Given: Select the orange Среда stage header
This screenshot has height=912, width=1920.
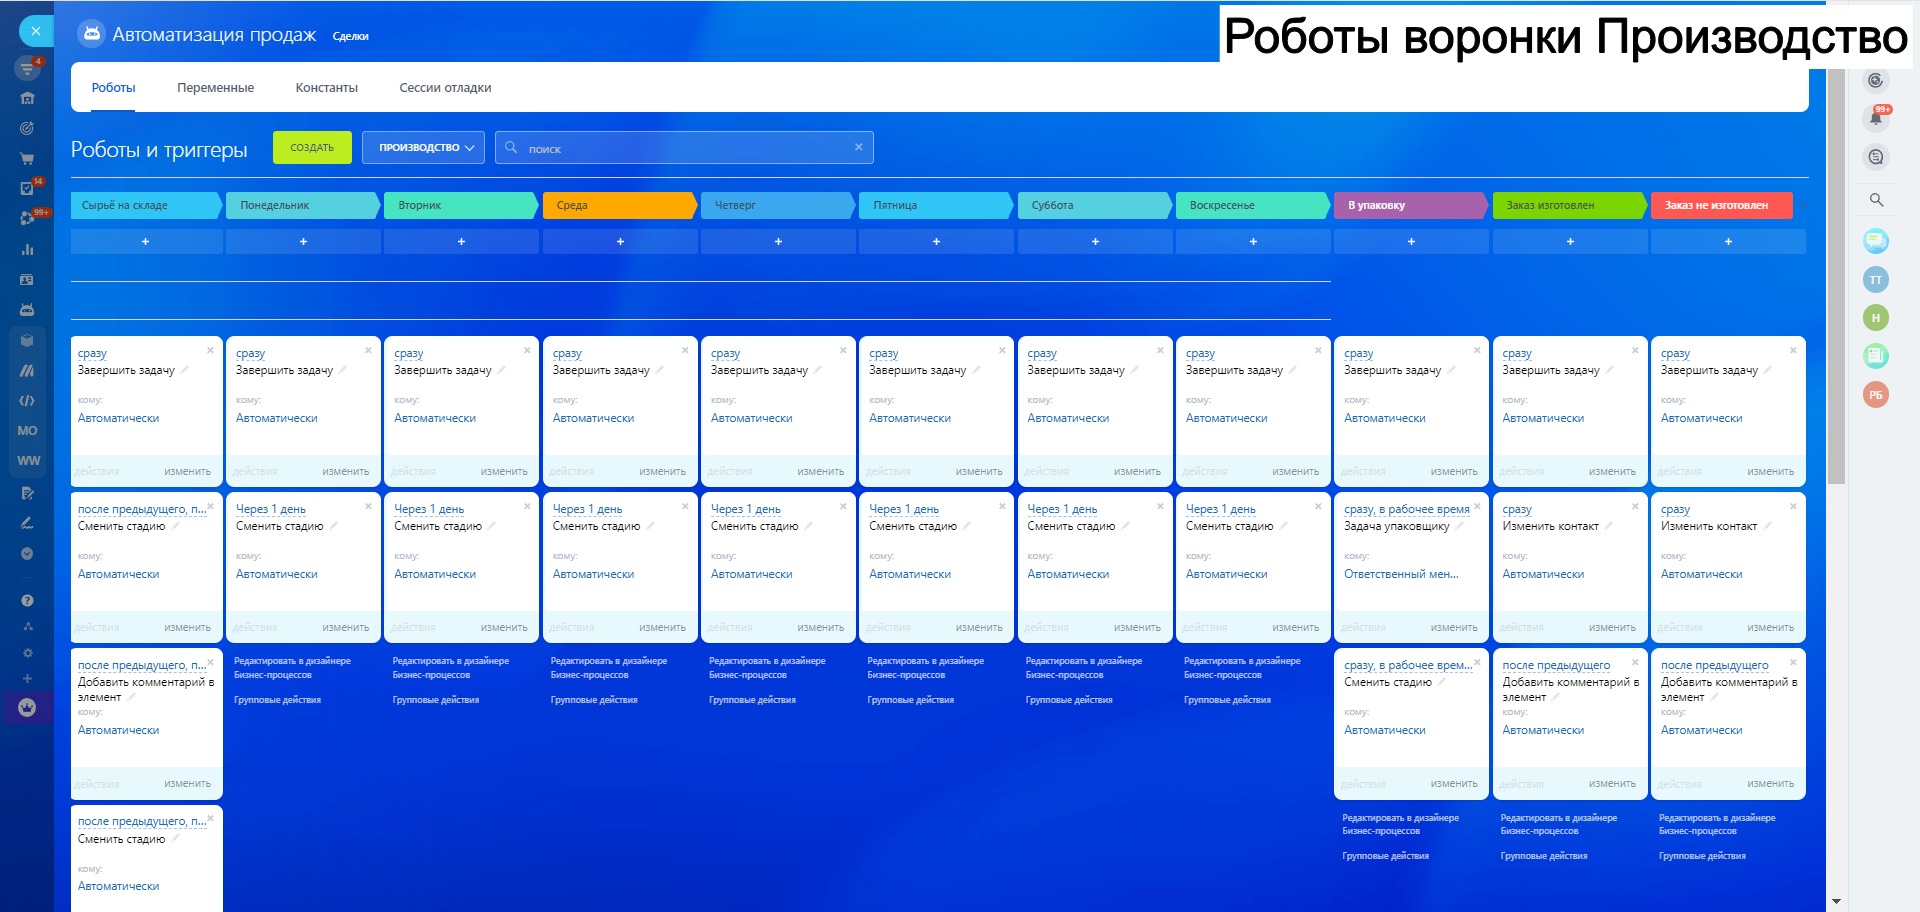Looking at the screenshot, I should (x=620, y=205).
